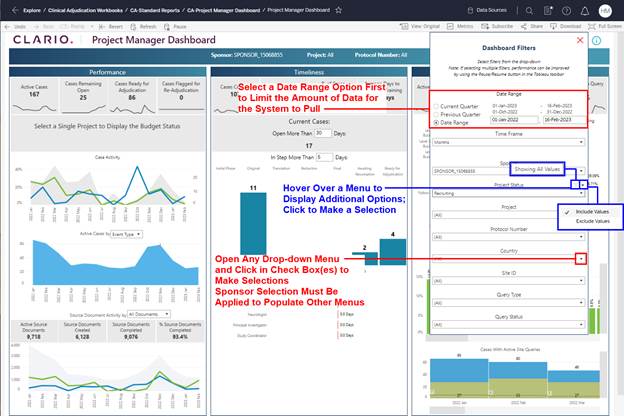The image size is (624, 416).
Task: Select the Current Quarter radio option
Action: tap(436, 106)
